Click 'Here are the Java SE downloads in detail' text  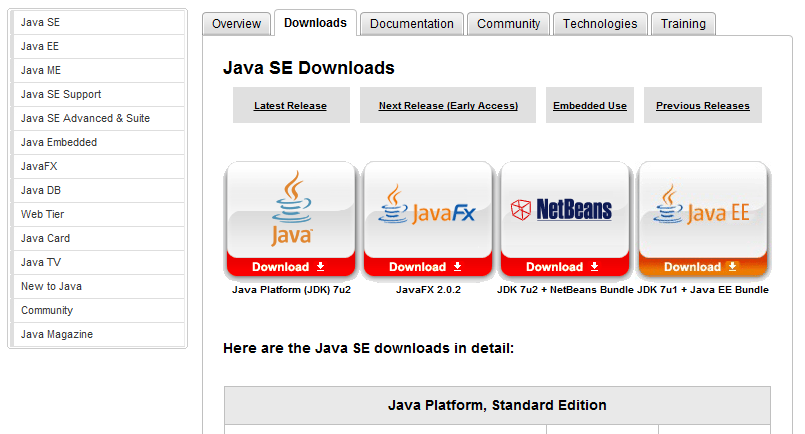(368, 348)
